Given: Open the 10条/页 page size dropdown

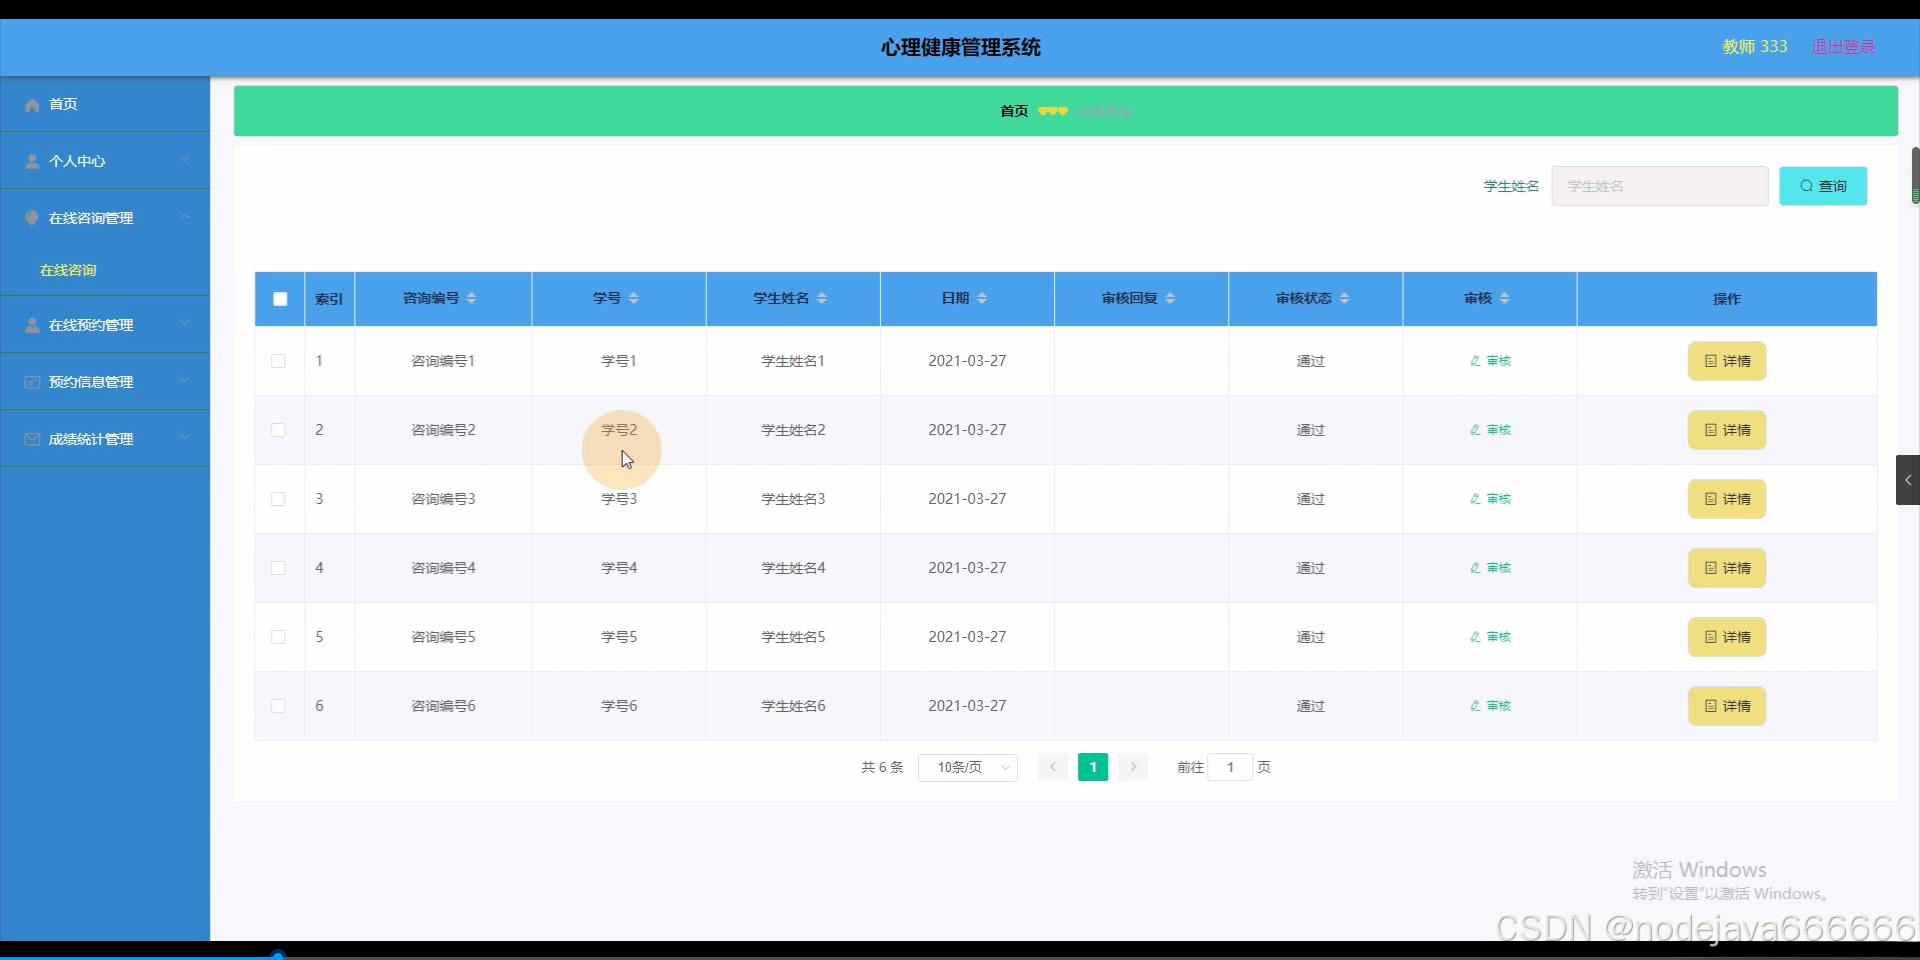Looking at the screenshot, I should coord(968,767).
